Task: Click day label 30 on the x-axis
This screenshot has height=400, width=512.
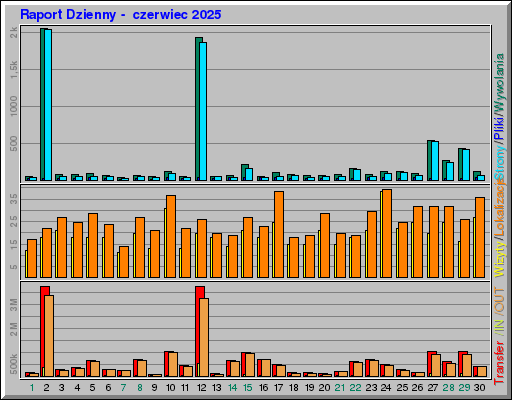Action: pos(479,388)
